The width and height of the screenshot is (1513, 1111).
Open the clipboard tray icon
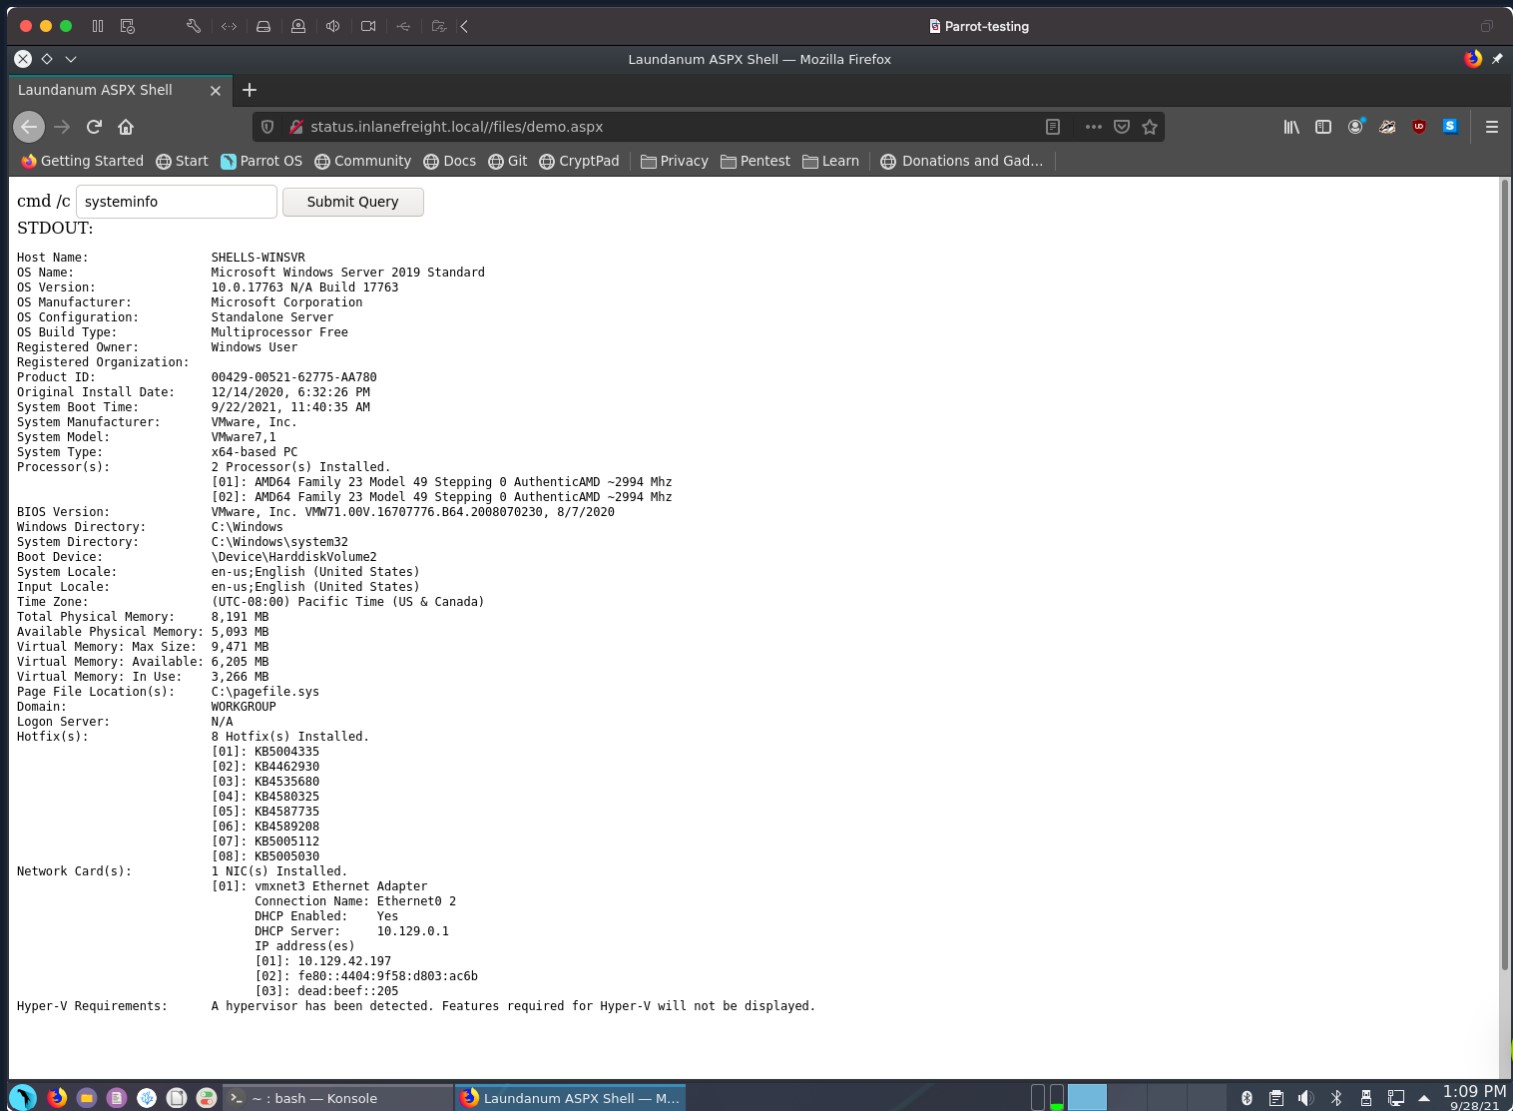coord(1276,1098)
